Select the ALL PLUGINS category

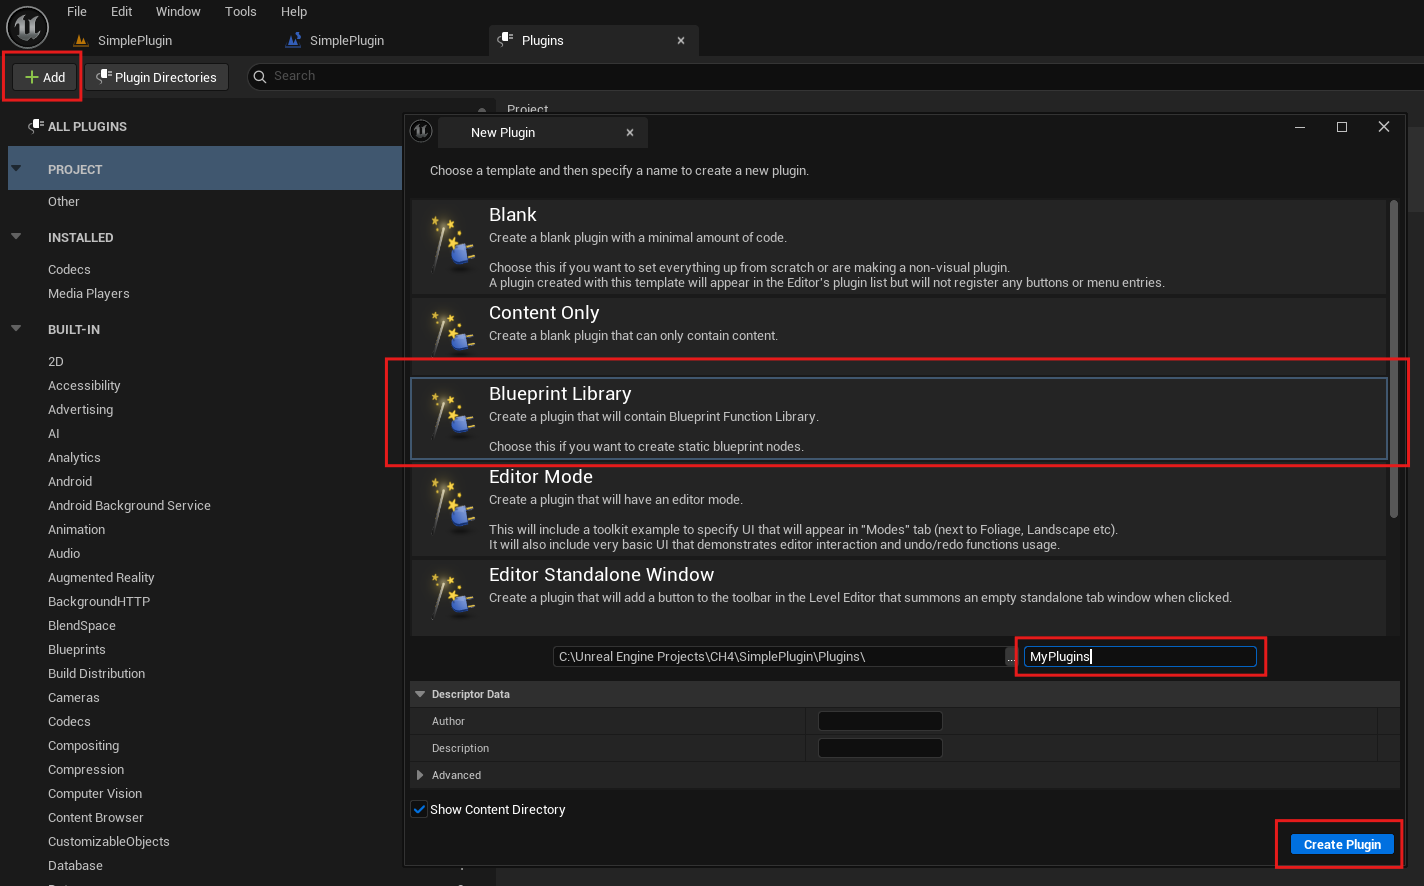[87, 126]
